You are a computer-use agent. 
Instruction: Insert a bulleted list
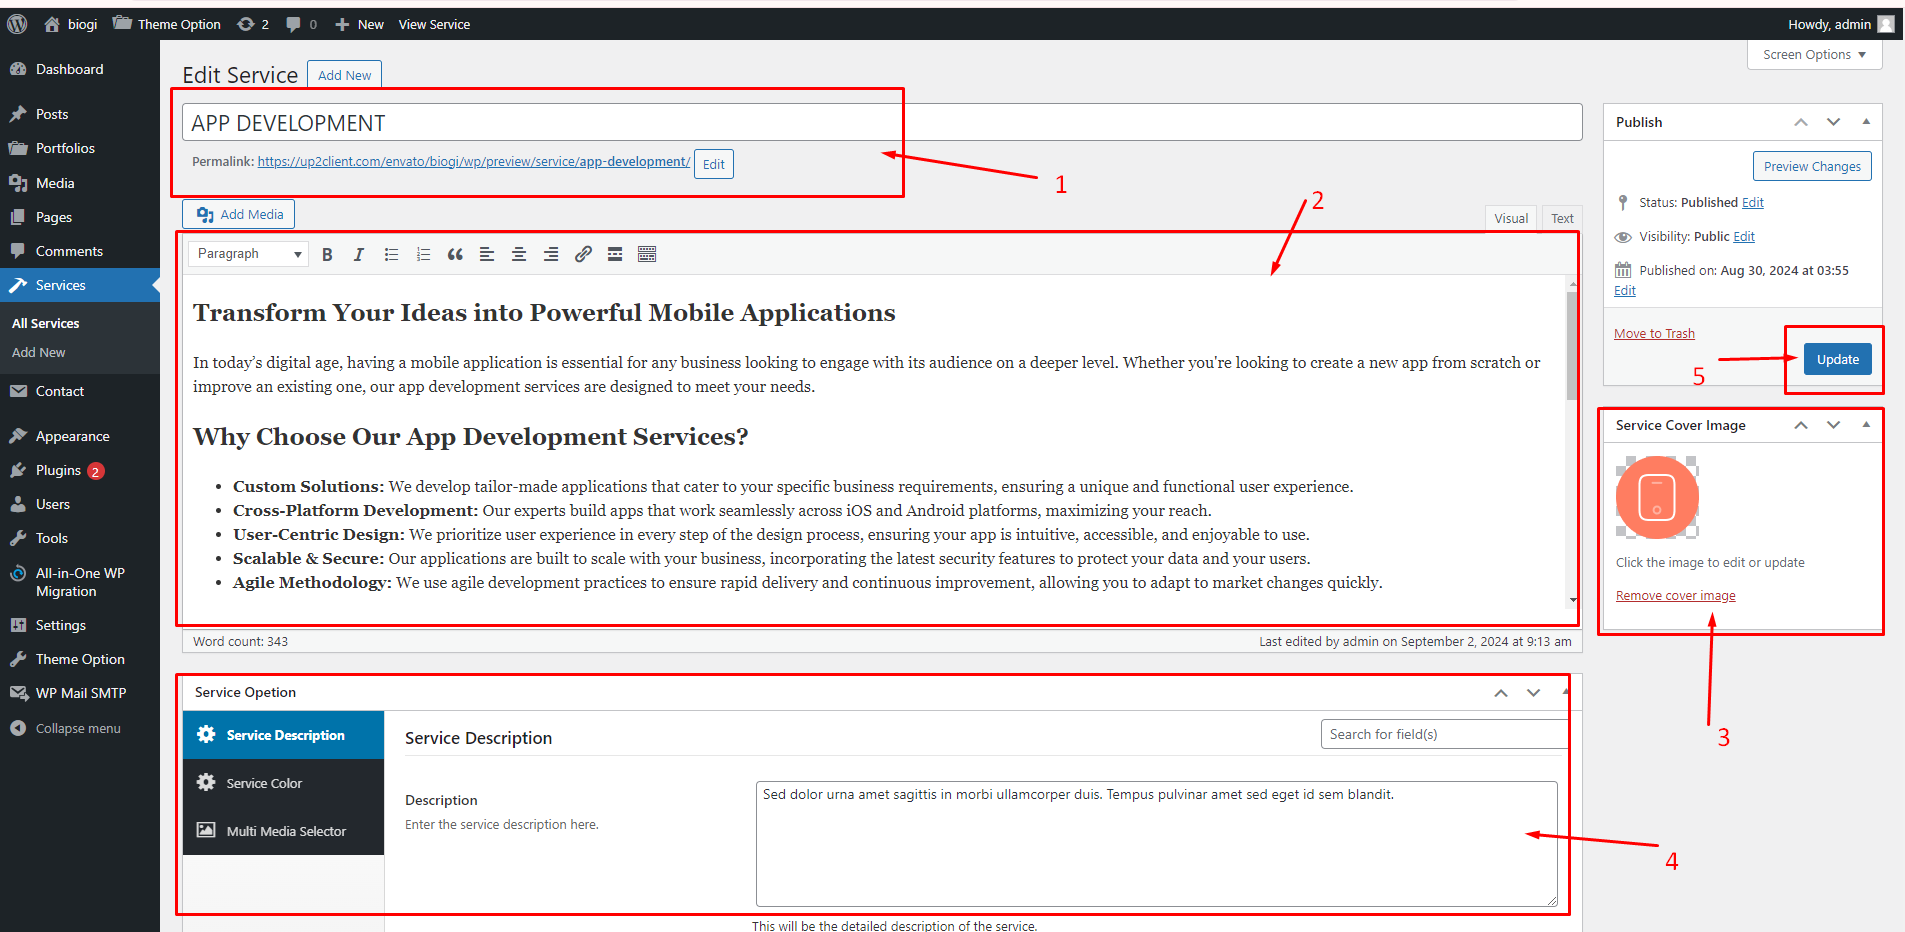pyautogui.click(x=391, y=255)
